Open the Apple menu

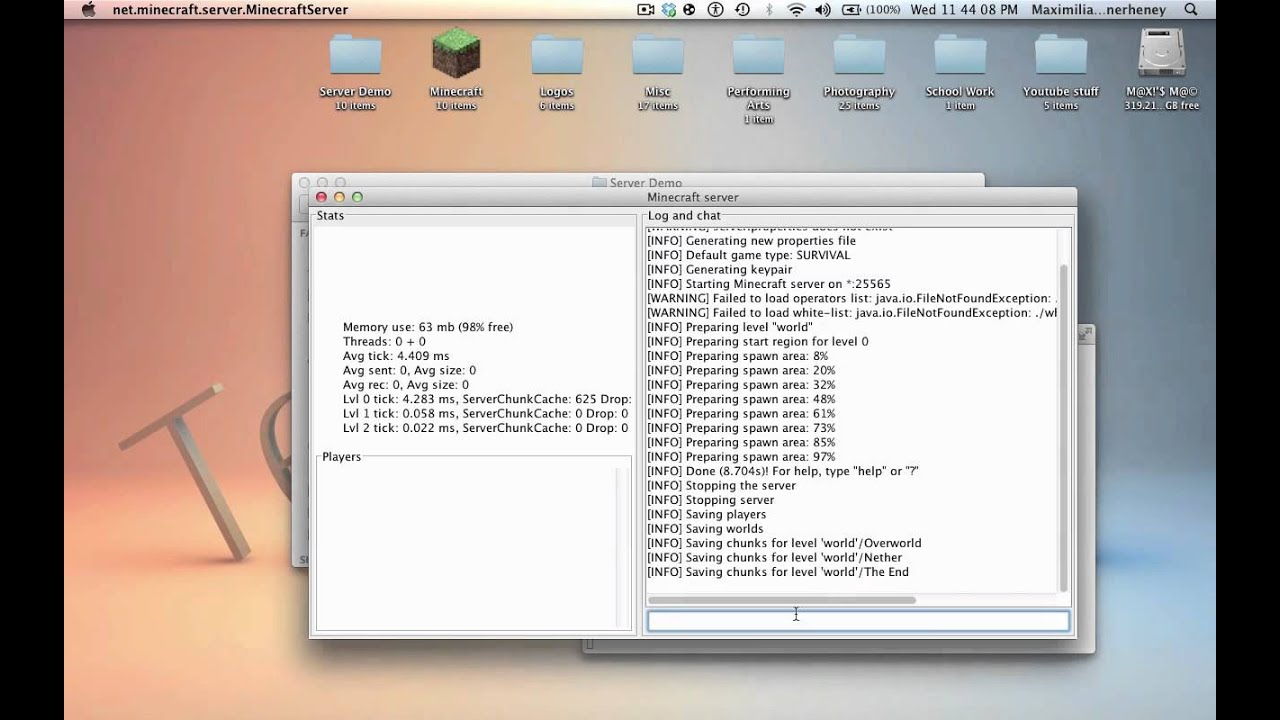coord(88,10)
